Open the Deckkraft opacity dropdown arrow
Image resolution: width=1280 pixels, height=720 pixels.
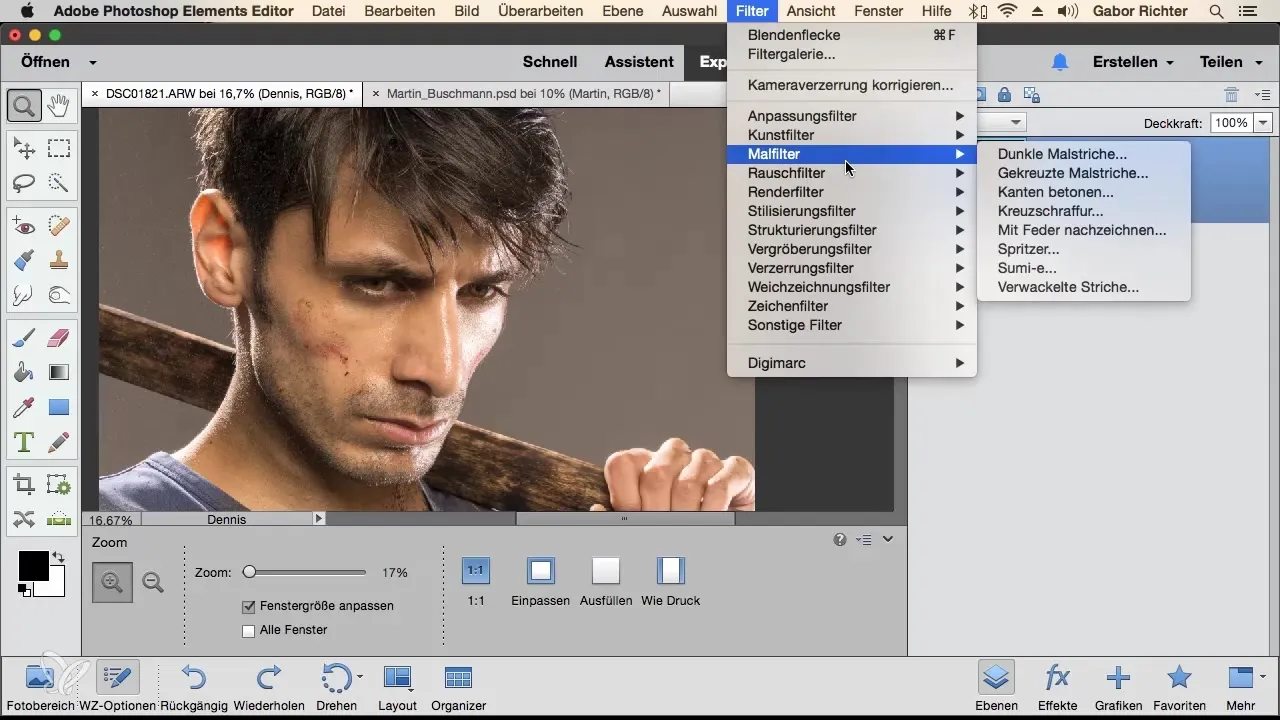click(x=1263, y=123)
